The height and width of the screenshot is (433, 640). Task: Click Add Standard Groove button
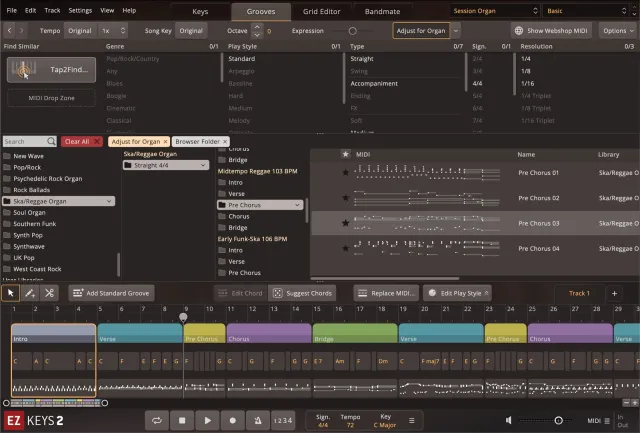pos(111,293)
